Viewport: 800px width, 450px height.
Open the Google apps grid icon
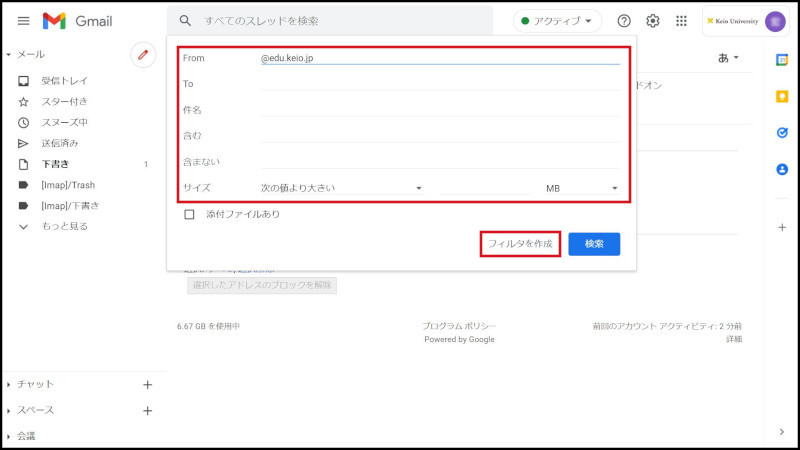tap(682, 21)
